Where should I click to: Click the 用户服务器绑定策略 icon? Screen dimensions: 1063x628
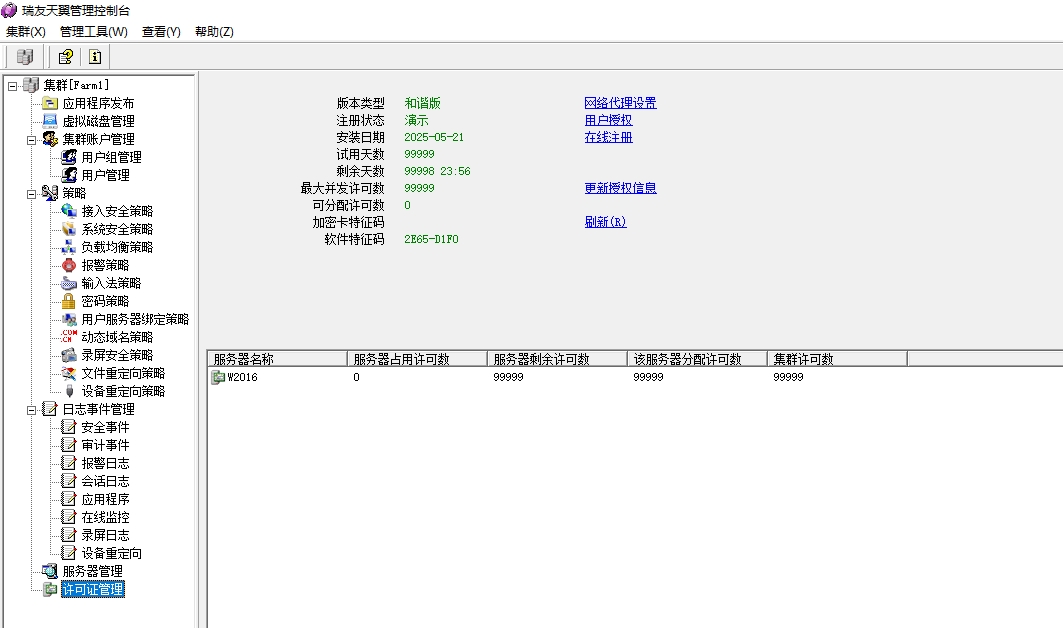click(x=68, y=319)
